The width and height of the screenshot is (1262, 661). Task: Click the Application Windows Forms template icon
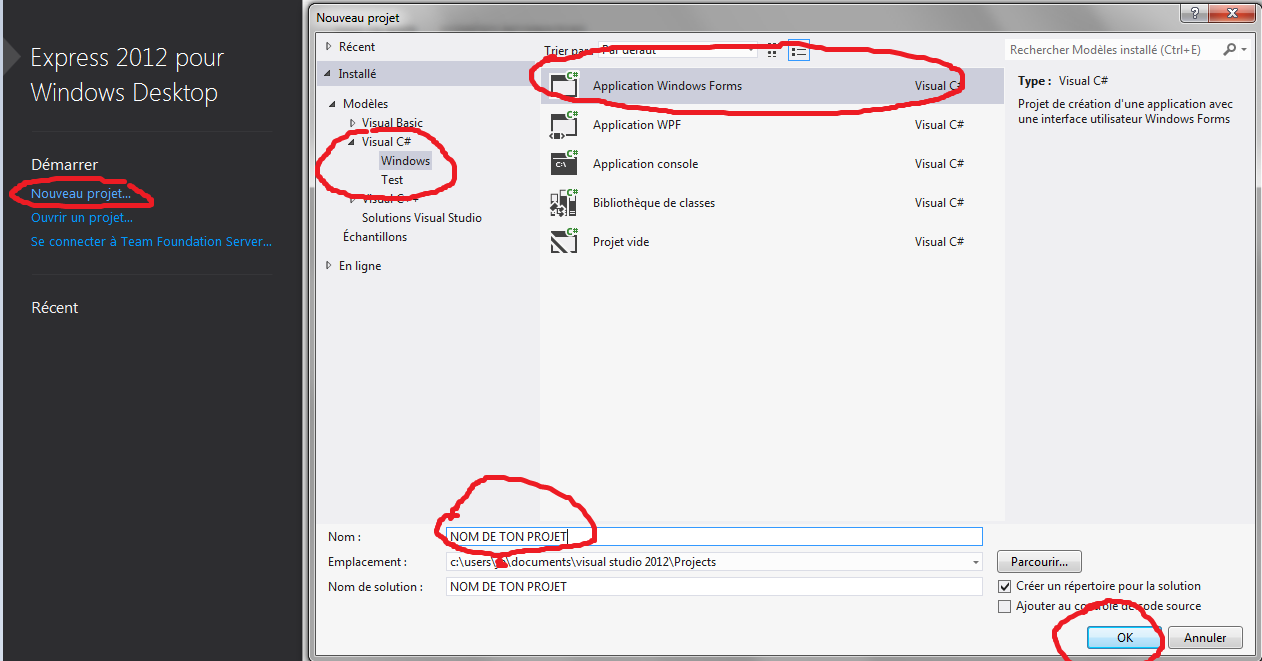click(x=565, y=85)
